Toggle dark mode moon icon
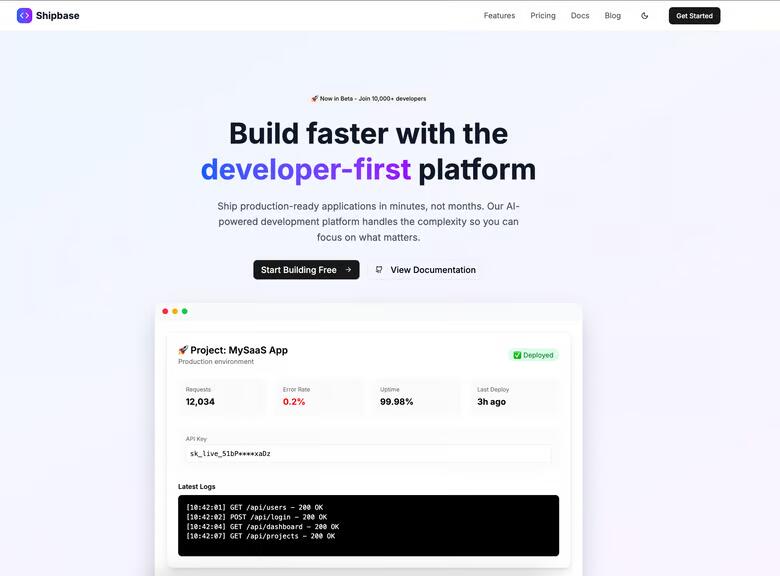 tap(645, 16)
